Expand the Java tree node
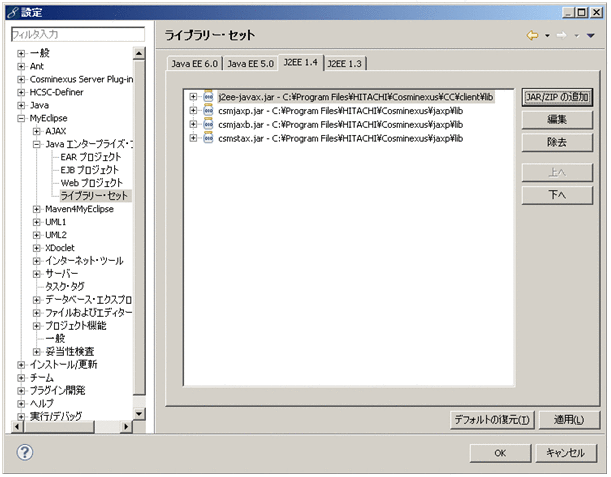Screen dimensions: 611x477 pyautogui.click(x=21, y=105)
